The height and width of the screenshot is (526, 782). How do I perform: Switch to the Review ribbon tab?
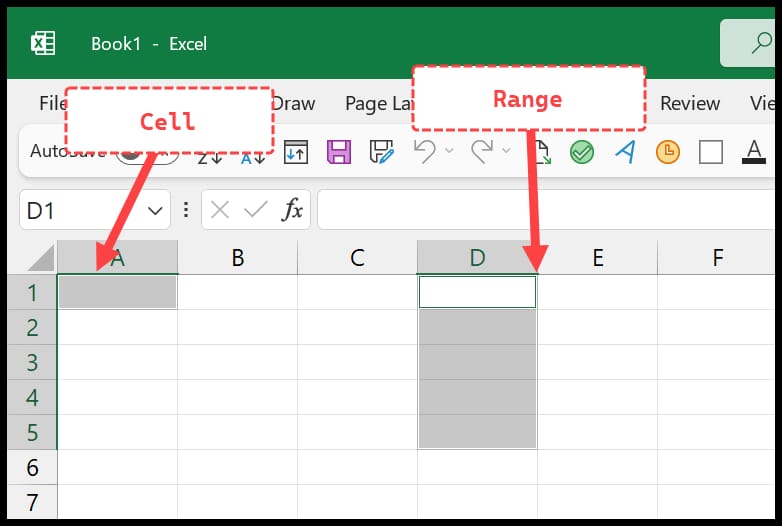pyautogui.click(x=690, y=103)
